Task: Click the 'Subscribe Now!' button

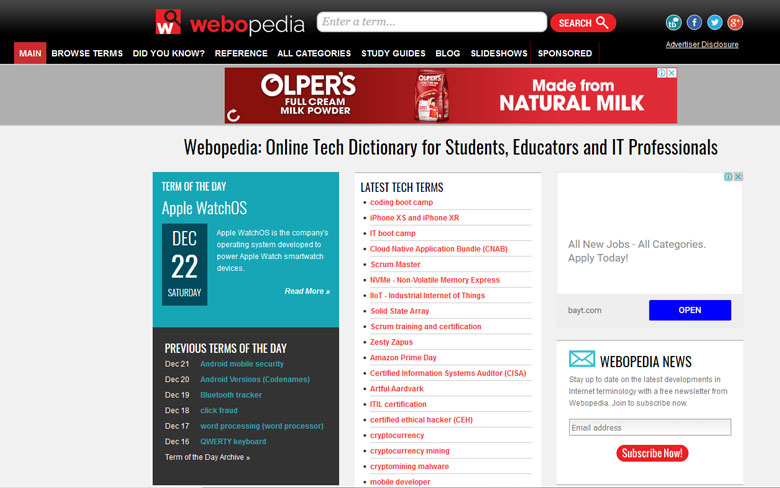Action: point(652,453)
